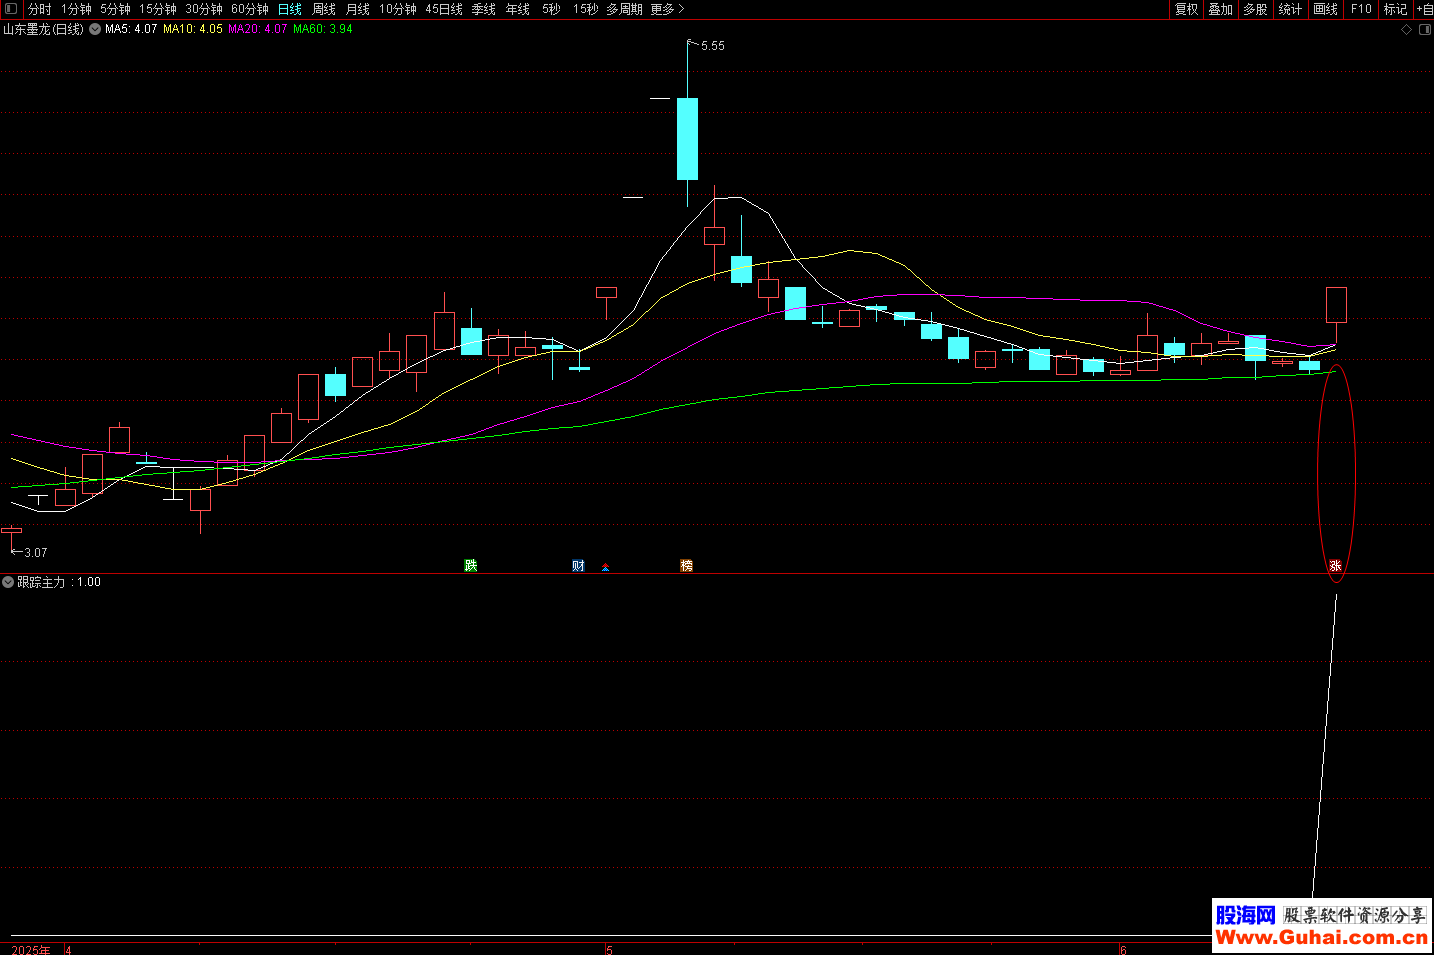Screen dimensions: 1434x955
Task: Open the MA indicator settings dropdown arrow
Action: (95, 29)
